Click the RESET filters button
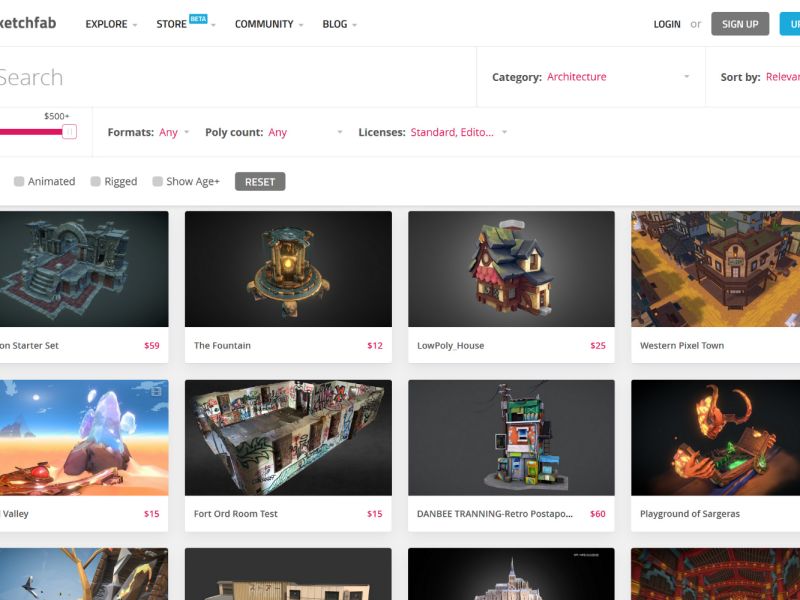 tap(260, 182)
